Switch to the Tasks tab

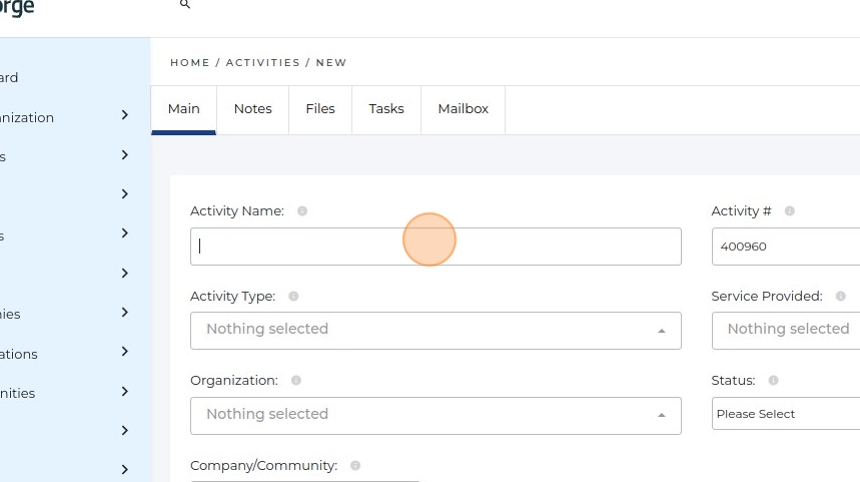(386, 109)
